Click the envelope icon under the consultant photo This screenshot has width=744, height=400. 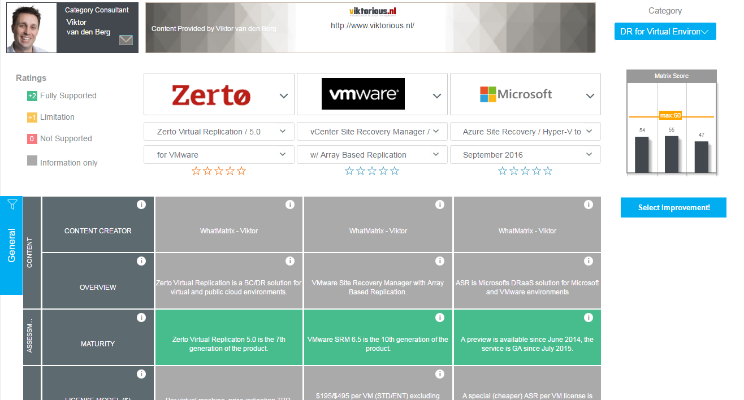pyautogui.click(x=126, y=41)
